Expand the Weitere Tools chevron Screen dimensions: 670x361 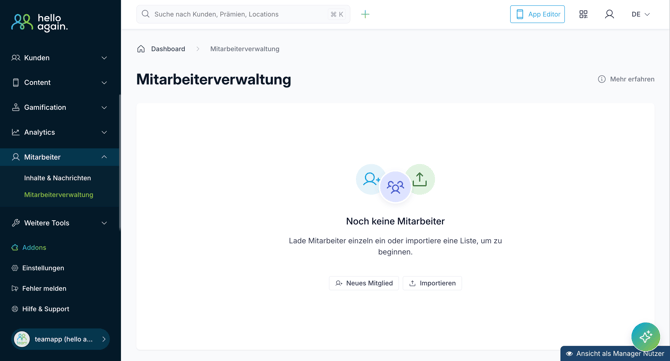pos(104,223)
